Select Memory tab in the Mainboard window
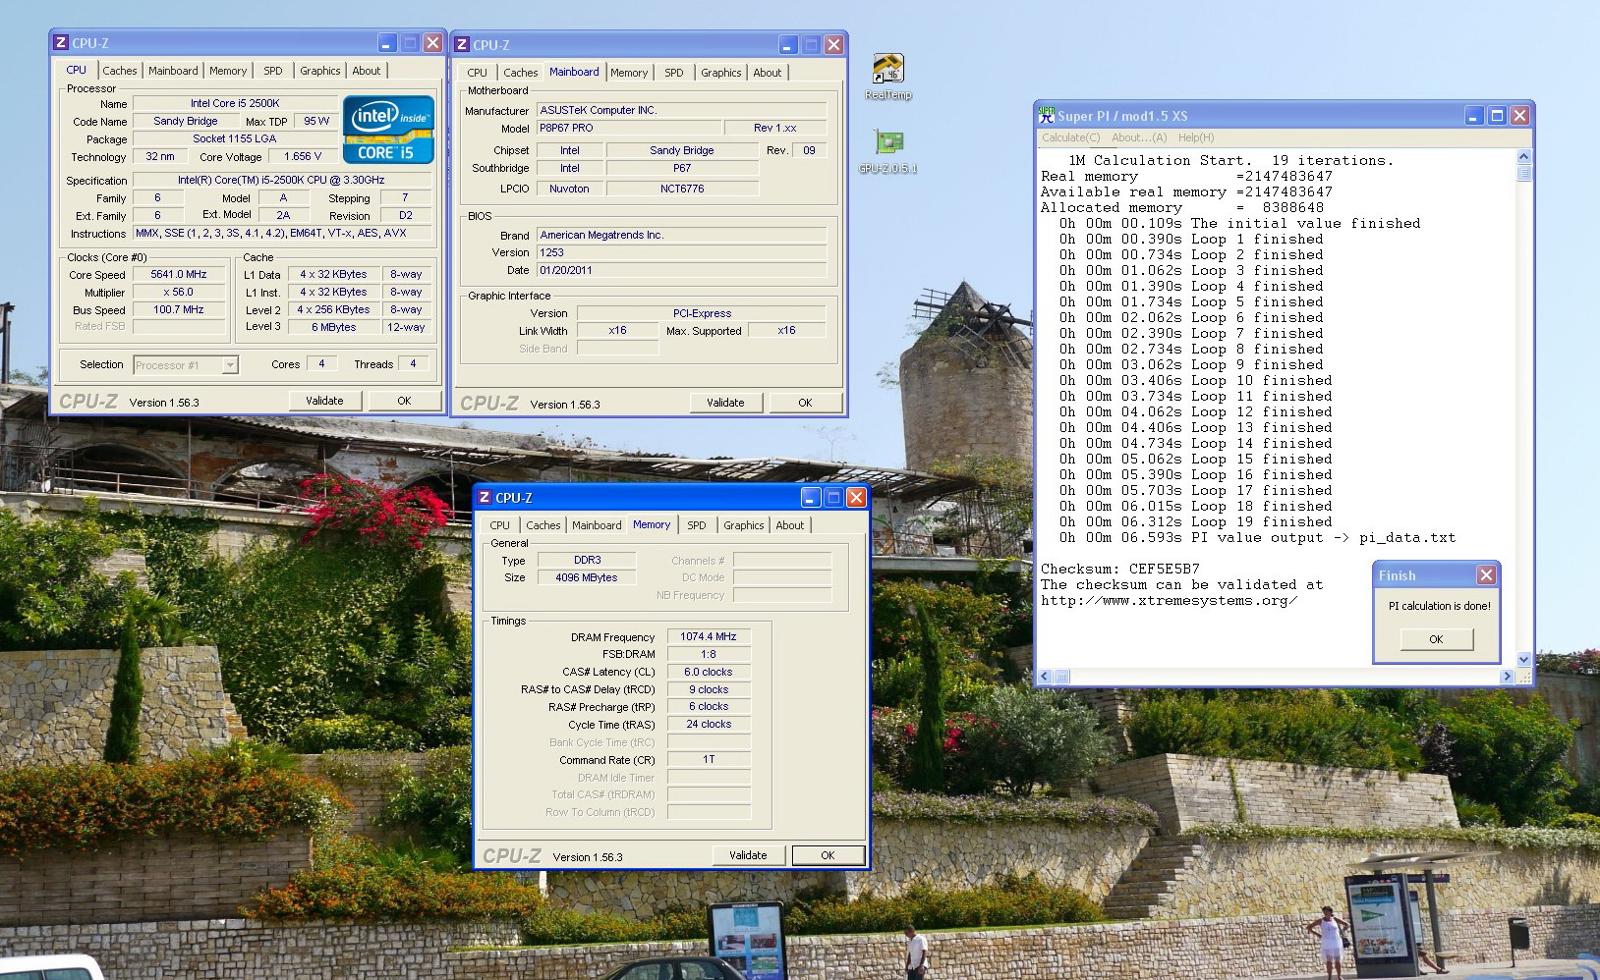 (x=629, y=73)
